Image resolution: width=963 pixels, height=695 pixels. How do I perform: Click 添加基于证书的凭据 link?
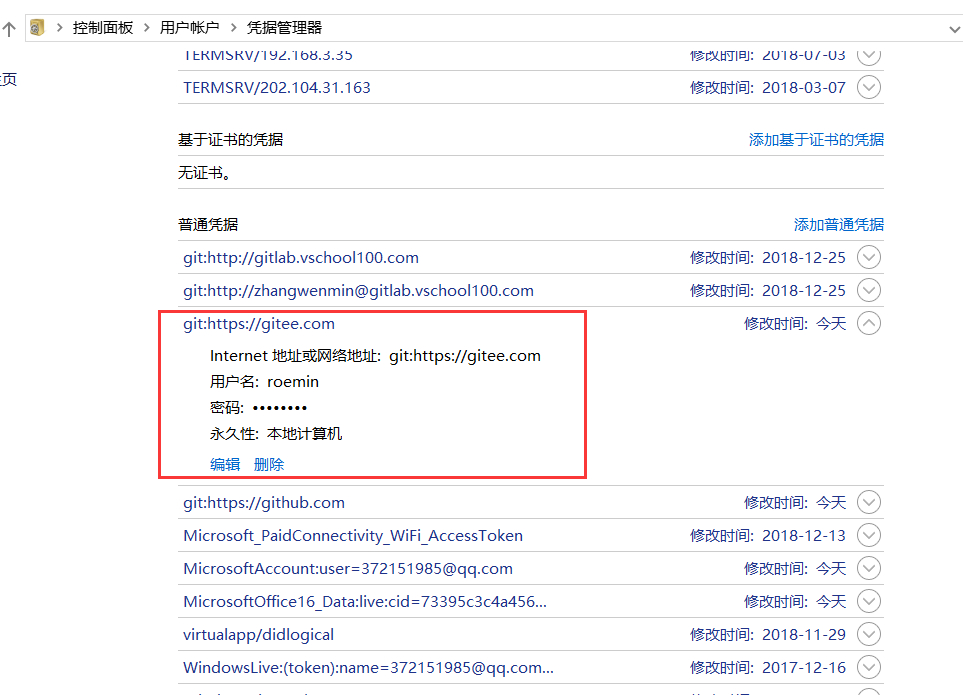click(x=816, y=139)
